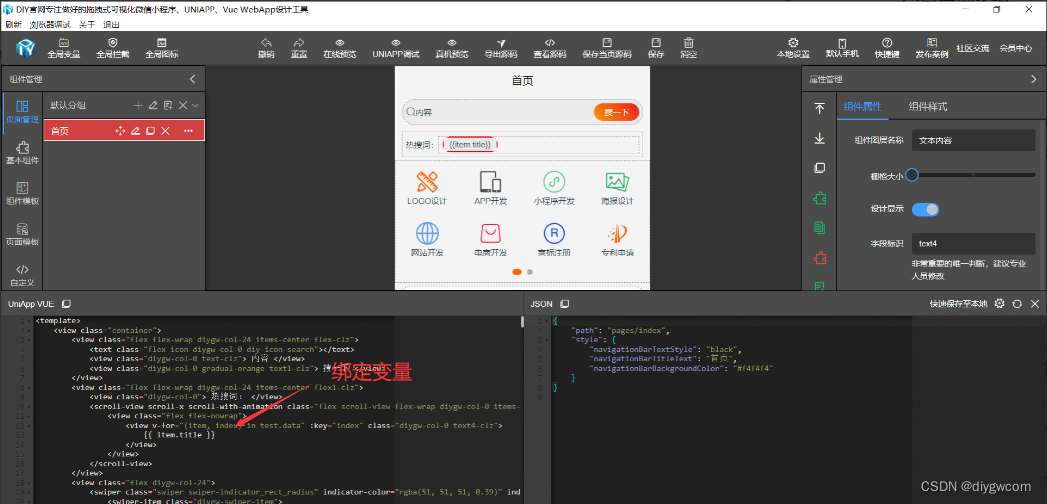Open the 关于 menu
This screenshot has width=1047, height=504.
pyautogui.click(x=87, y=25)
